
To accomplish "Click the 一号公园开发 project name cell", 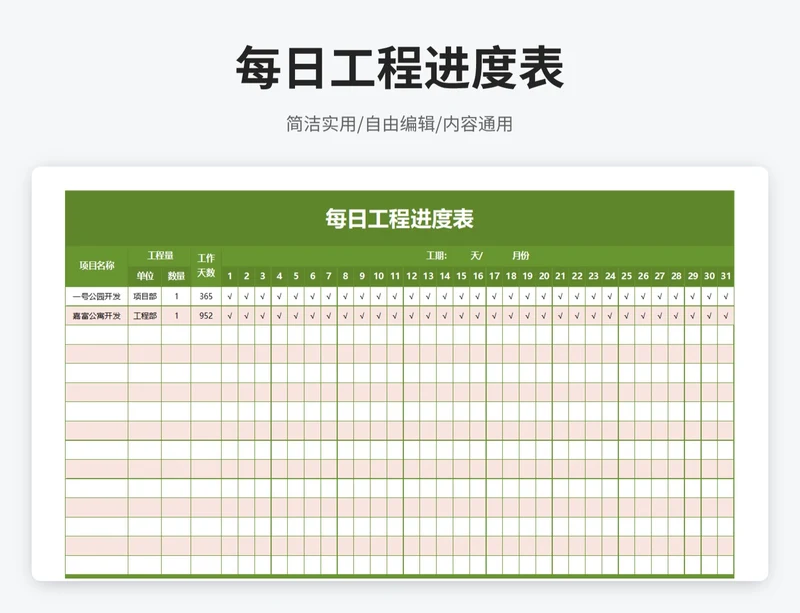I will click(97, 297).
